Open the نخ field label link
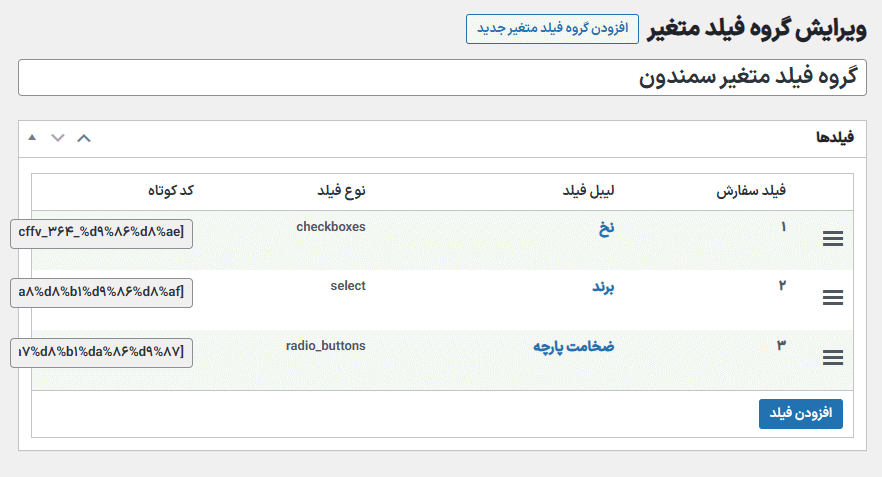 606,228
